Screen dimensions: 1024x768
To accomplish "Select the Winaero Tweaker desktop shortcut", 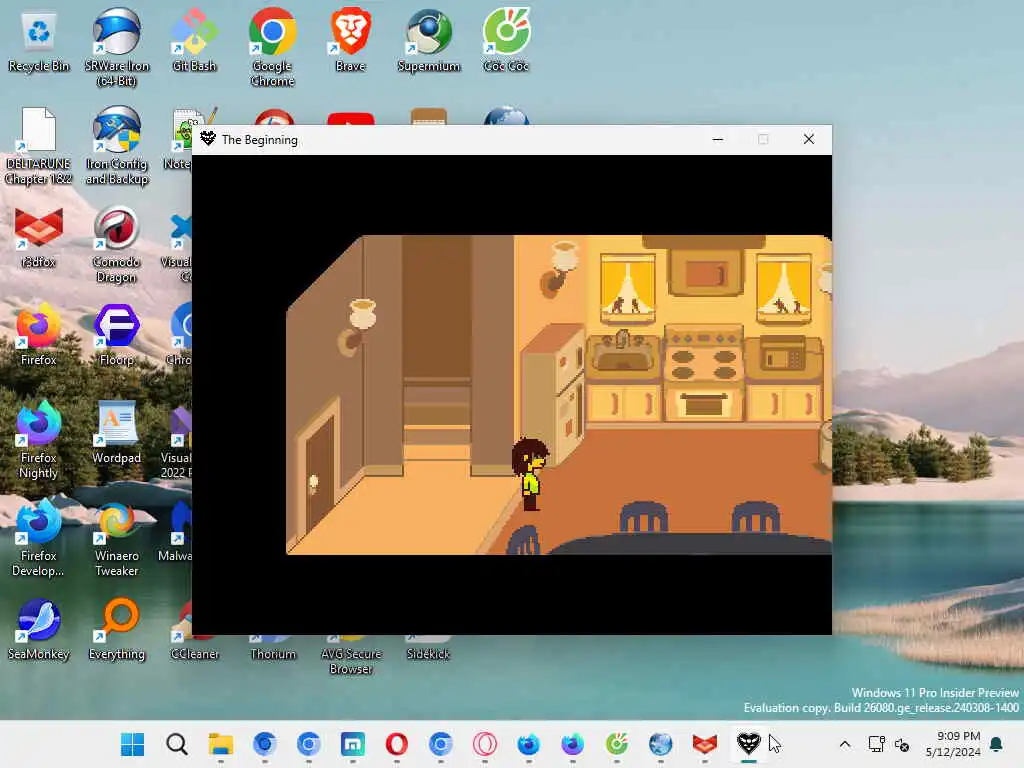I will [x=117, y=539].
